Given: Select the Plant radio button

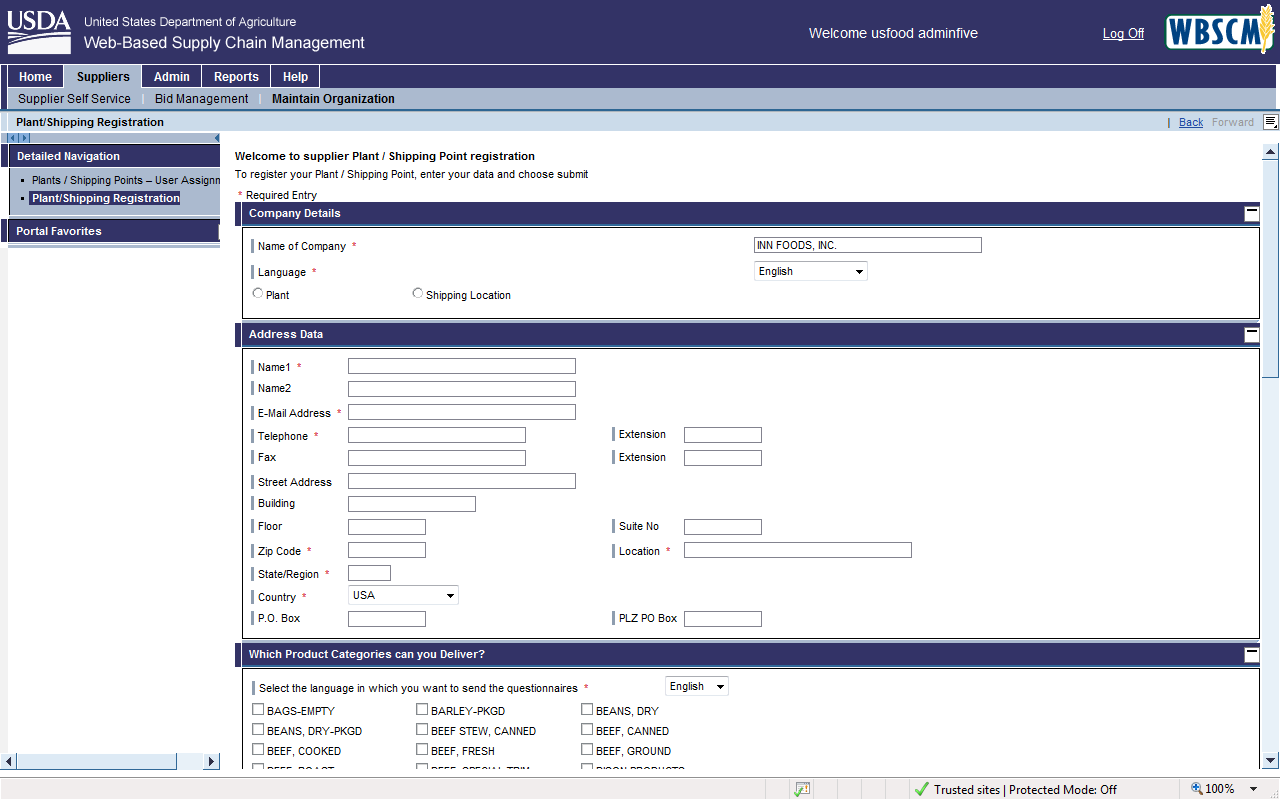Looking at the screenshot, I should pyautogui.click(x=258, y=294).
